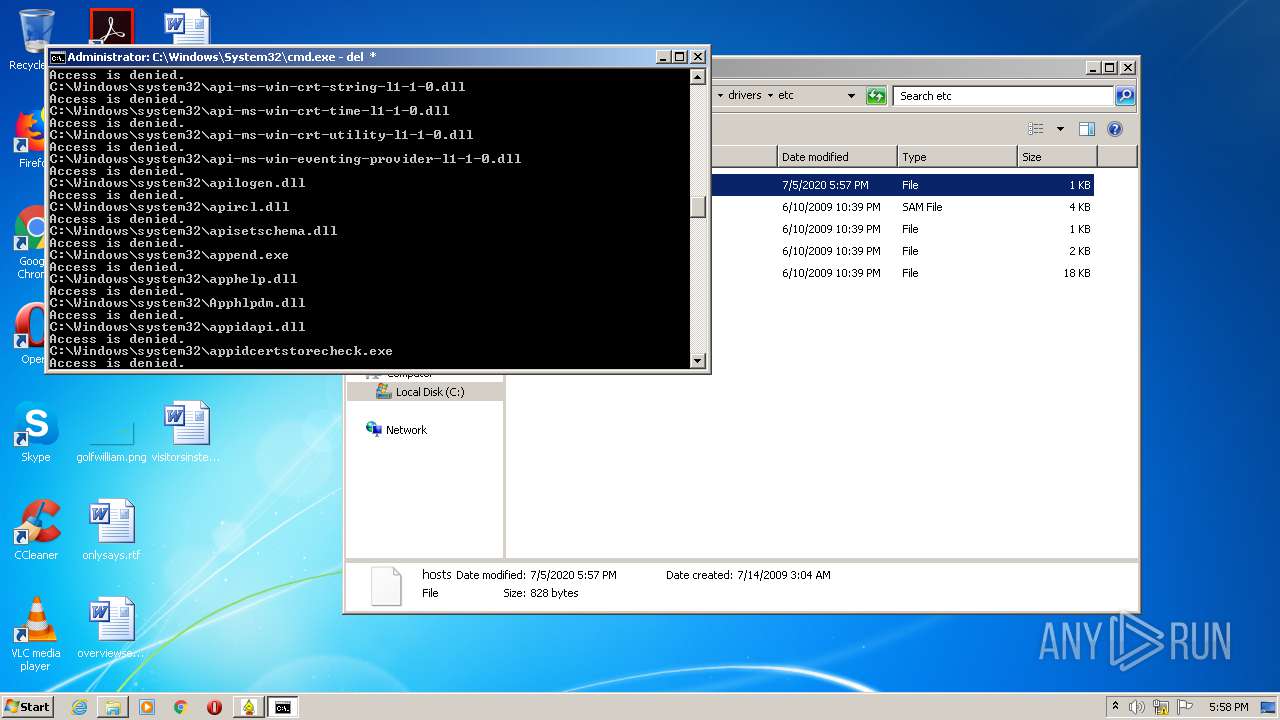Expand the dropdown arrow before drivers breadcrumb
The width and height of the screenshot is (1280, 720).
click(x=720, y=96)
